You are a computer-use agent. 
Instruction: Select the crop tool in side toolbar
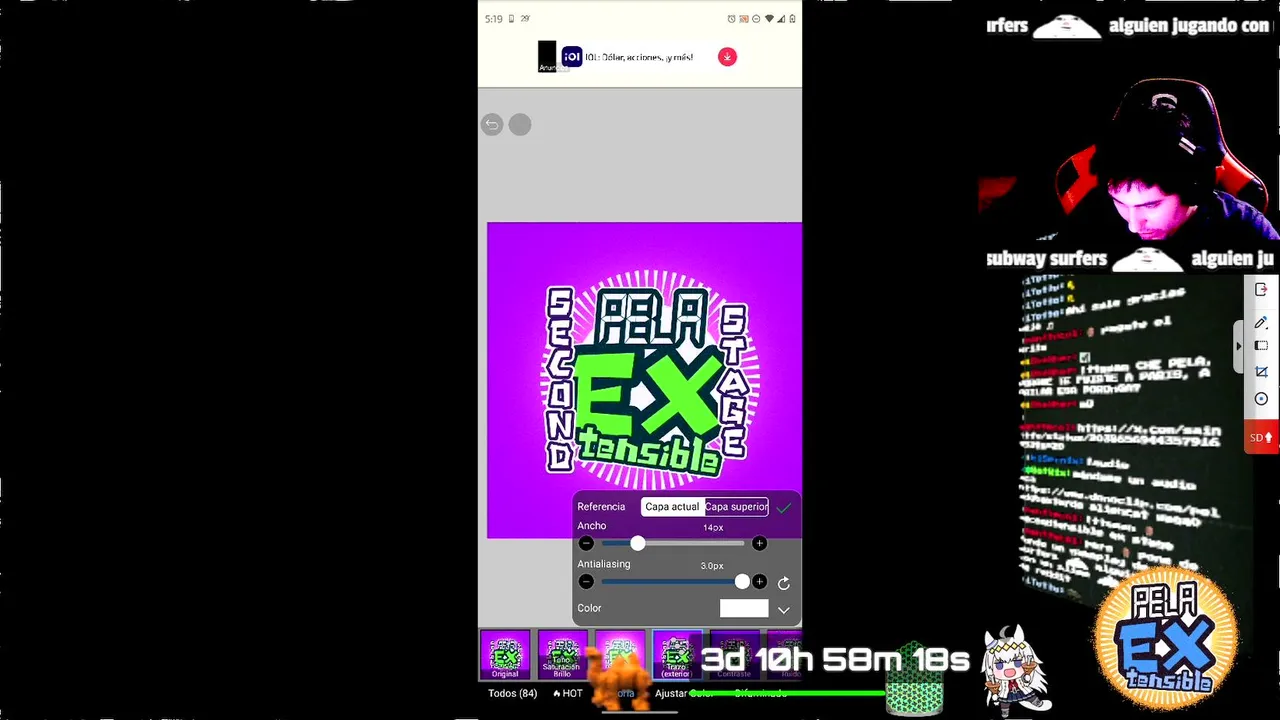[x=1261, y=372]
